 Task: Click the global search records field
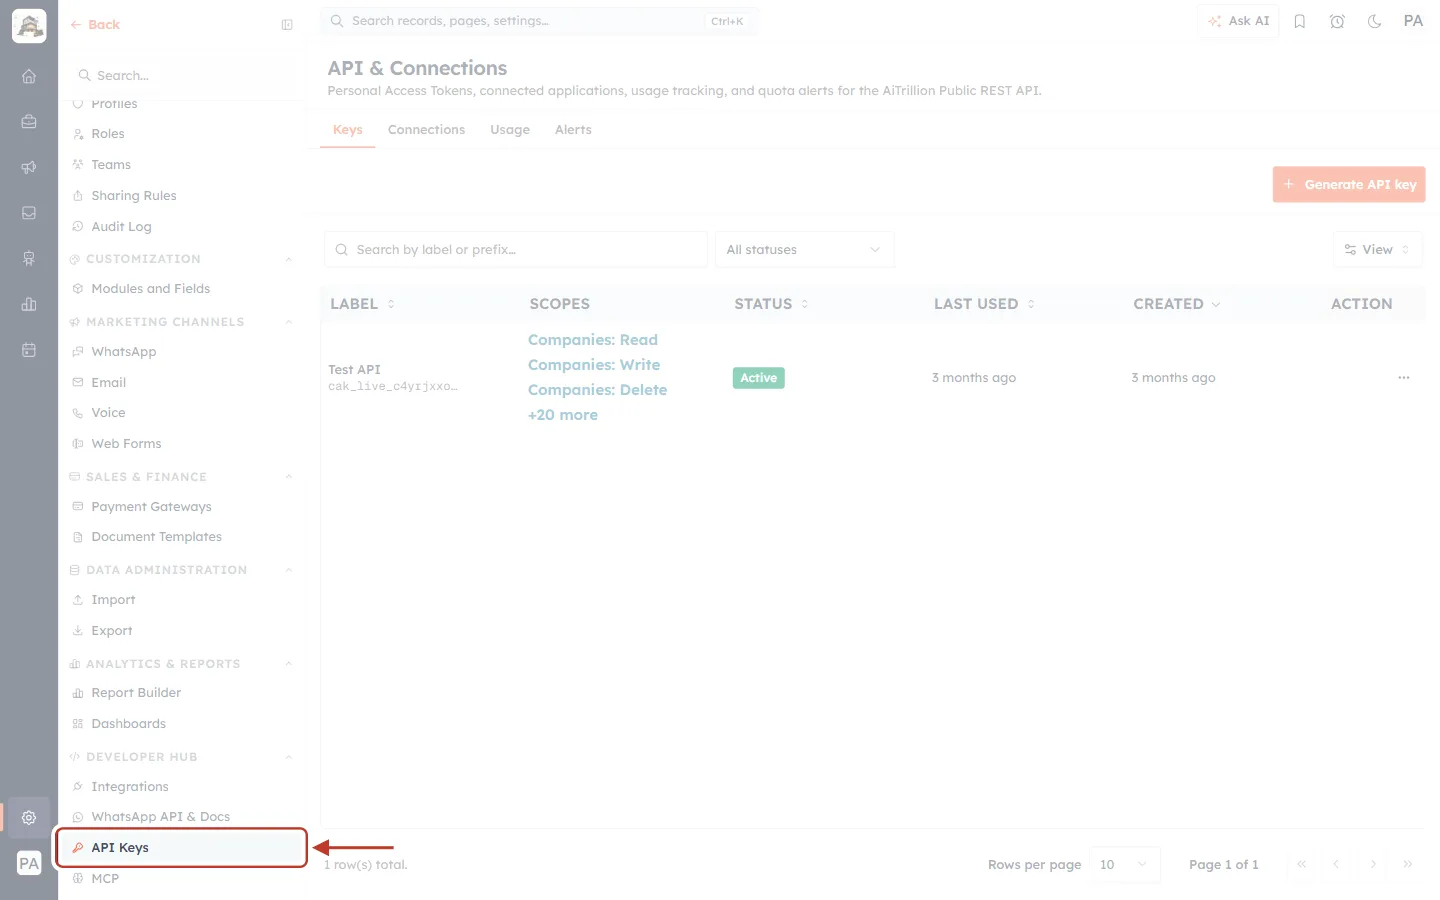539,21
